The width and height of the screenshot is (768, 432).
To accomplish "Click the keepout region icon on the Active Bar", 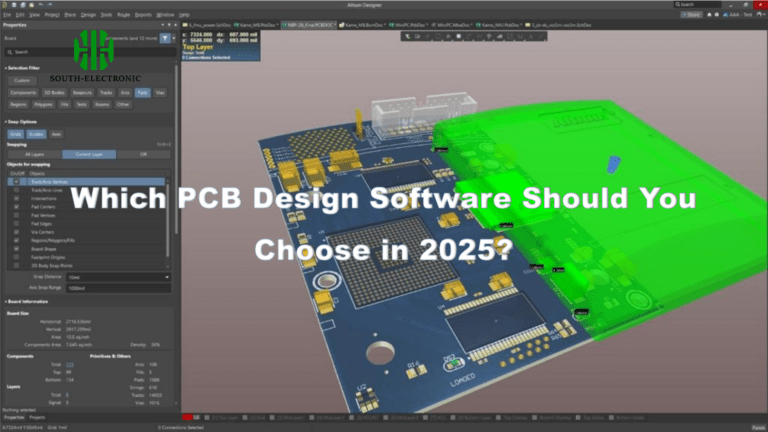I will [x=510, y=36].
